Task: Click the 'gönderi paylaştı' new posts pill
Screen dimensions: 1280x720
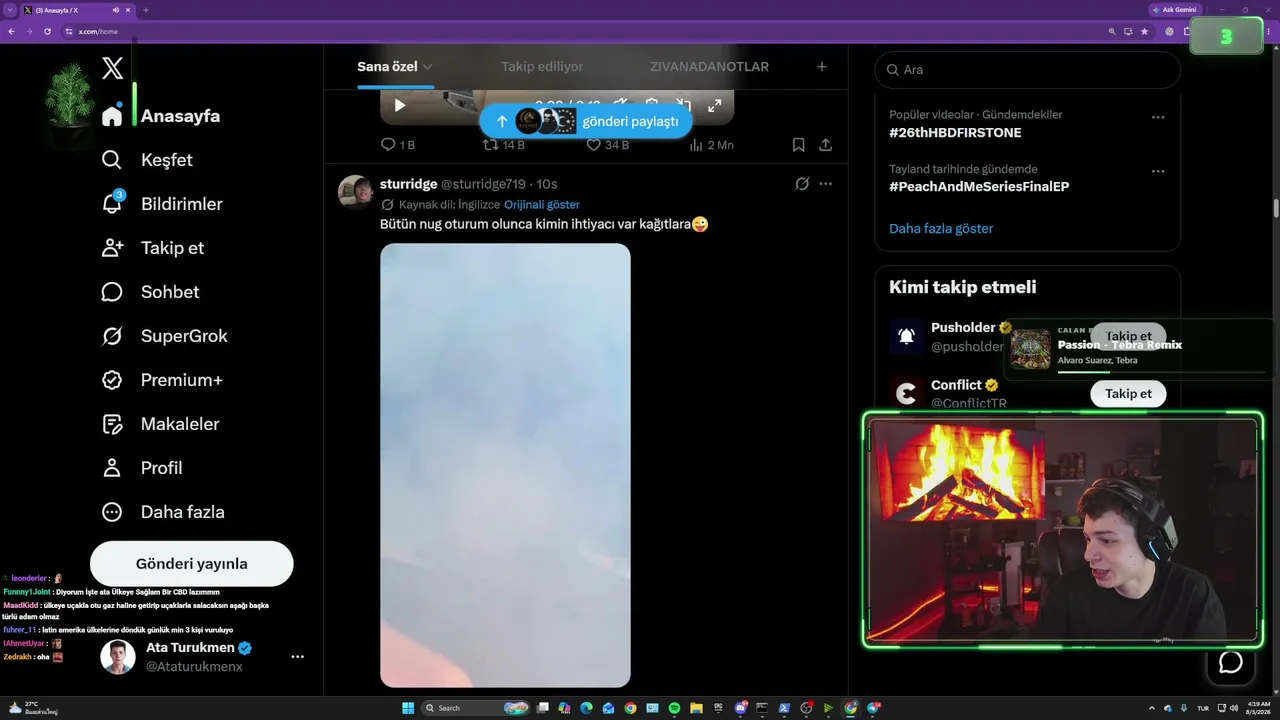Action: tap(586, 121)
